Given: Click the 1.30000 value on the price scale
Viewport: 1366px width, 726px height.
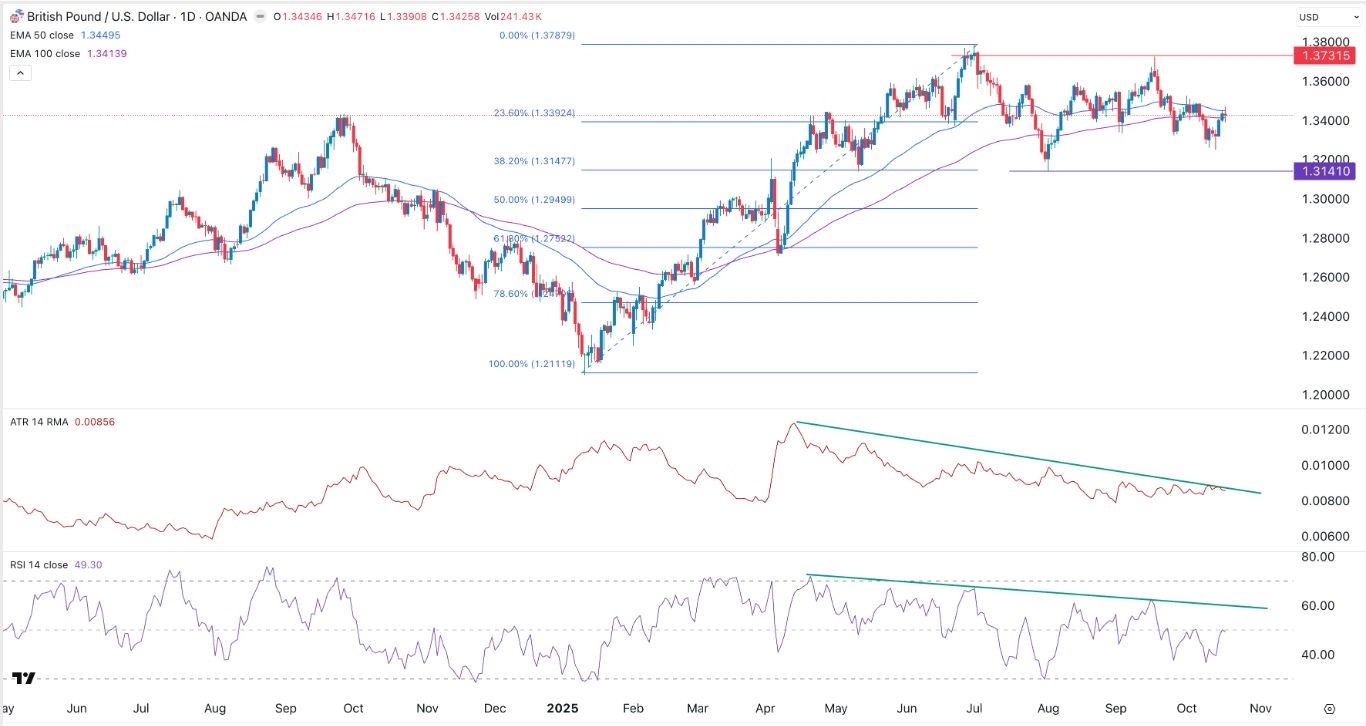Looking at the screenshot, I should (1327, 199).
